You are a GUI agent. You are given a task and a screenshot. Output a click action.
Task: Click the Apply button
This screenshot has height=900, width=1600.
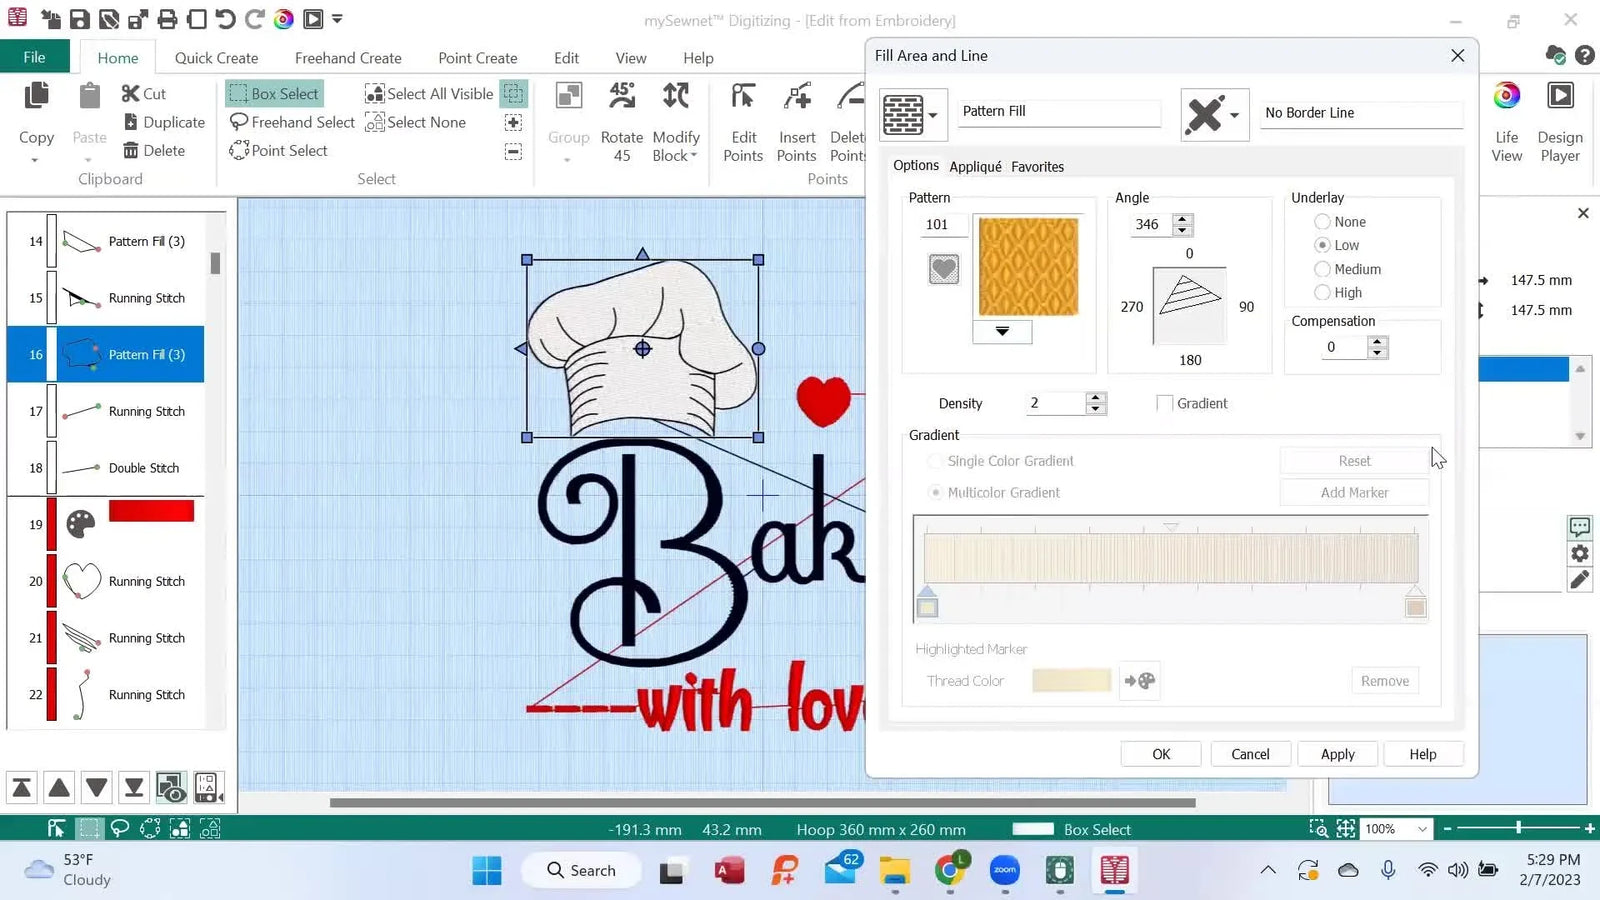(x=1337, y=753)
